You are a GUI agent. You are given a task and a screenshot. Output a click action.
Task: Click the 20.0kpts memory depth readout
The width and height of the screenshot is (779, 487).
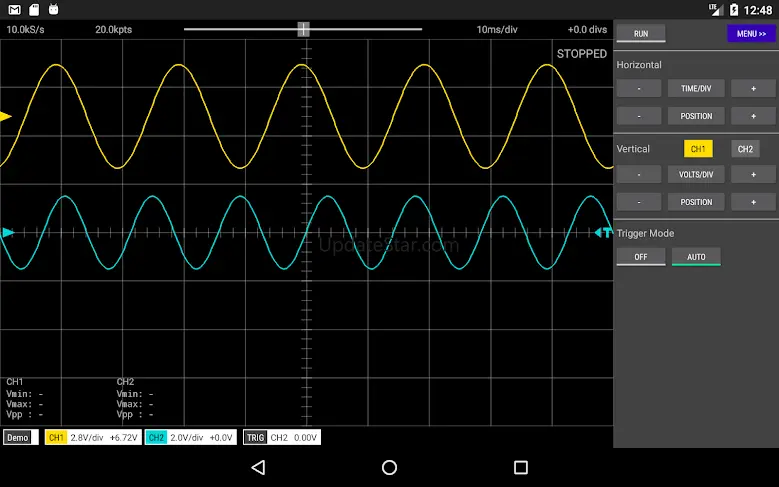pos(114,29)
